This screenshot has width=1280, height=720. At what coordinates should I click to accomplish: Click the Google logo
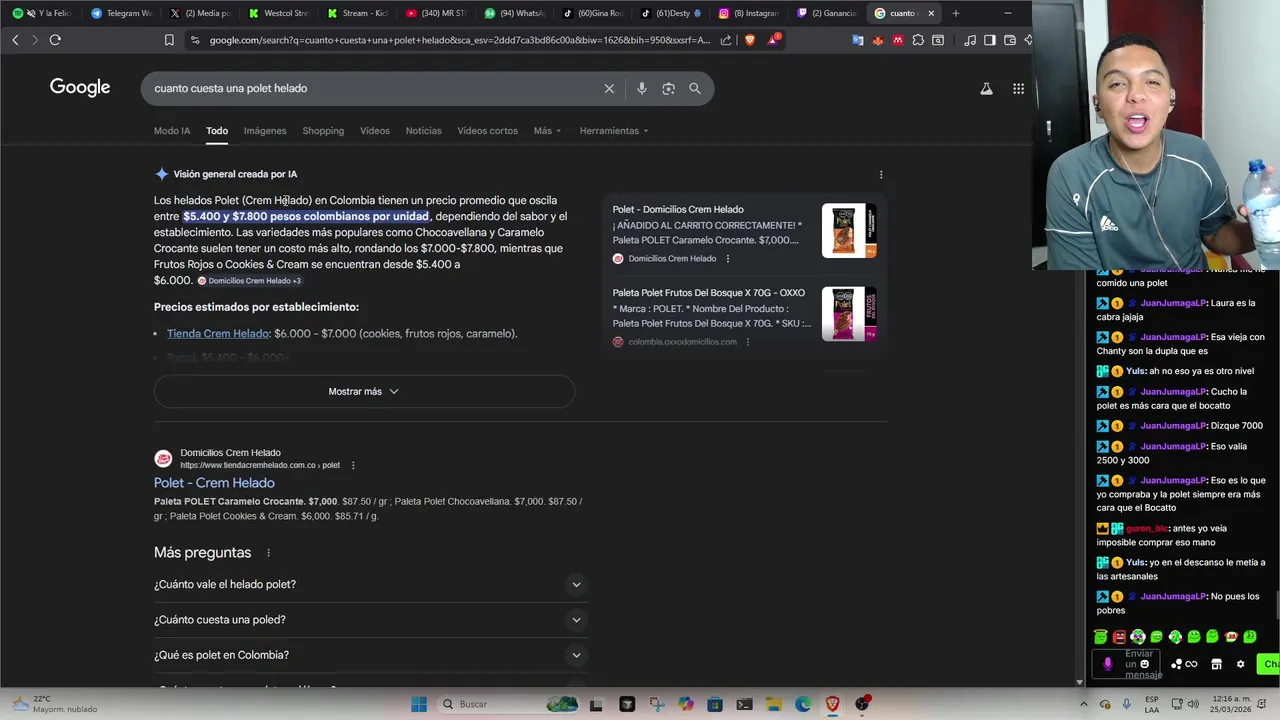[x=80, y=88]
